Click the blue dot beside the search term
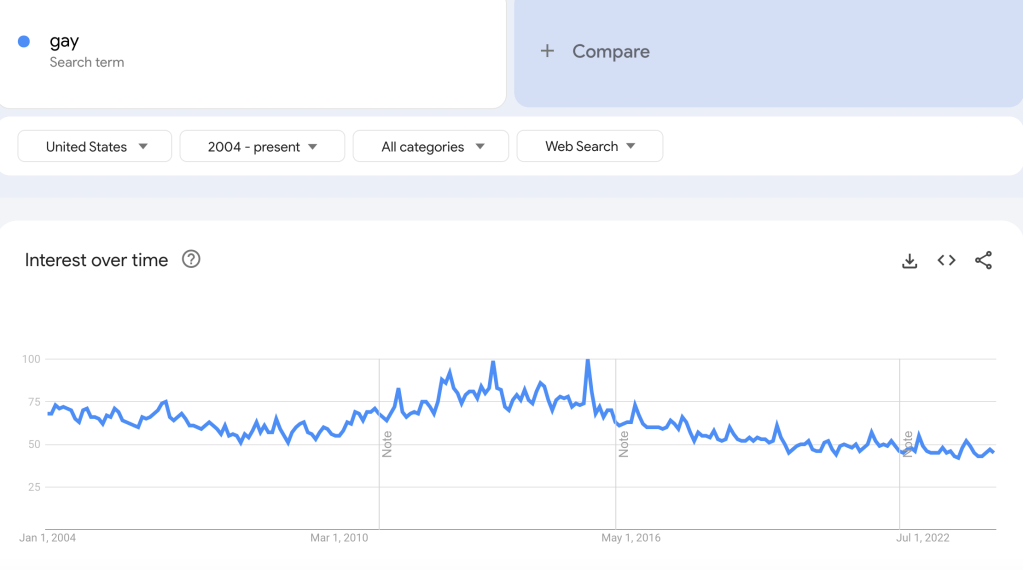The width and height of the screenshot is (1023, 570). [x=24, y=42]
